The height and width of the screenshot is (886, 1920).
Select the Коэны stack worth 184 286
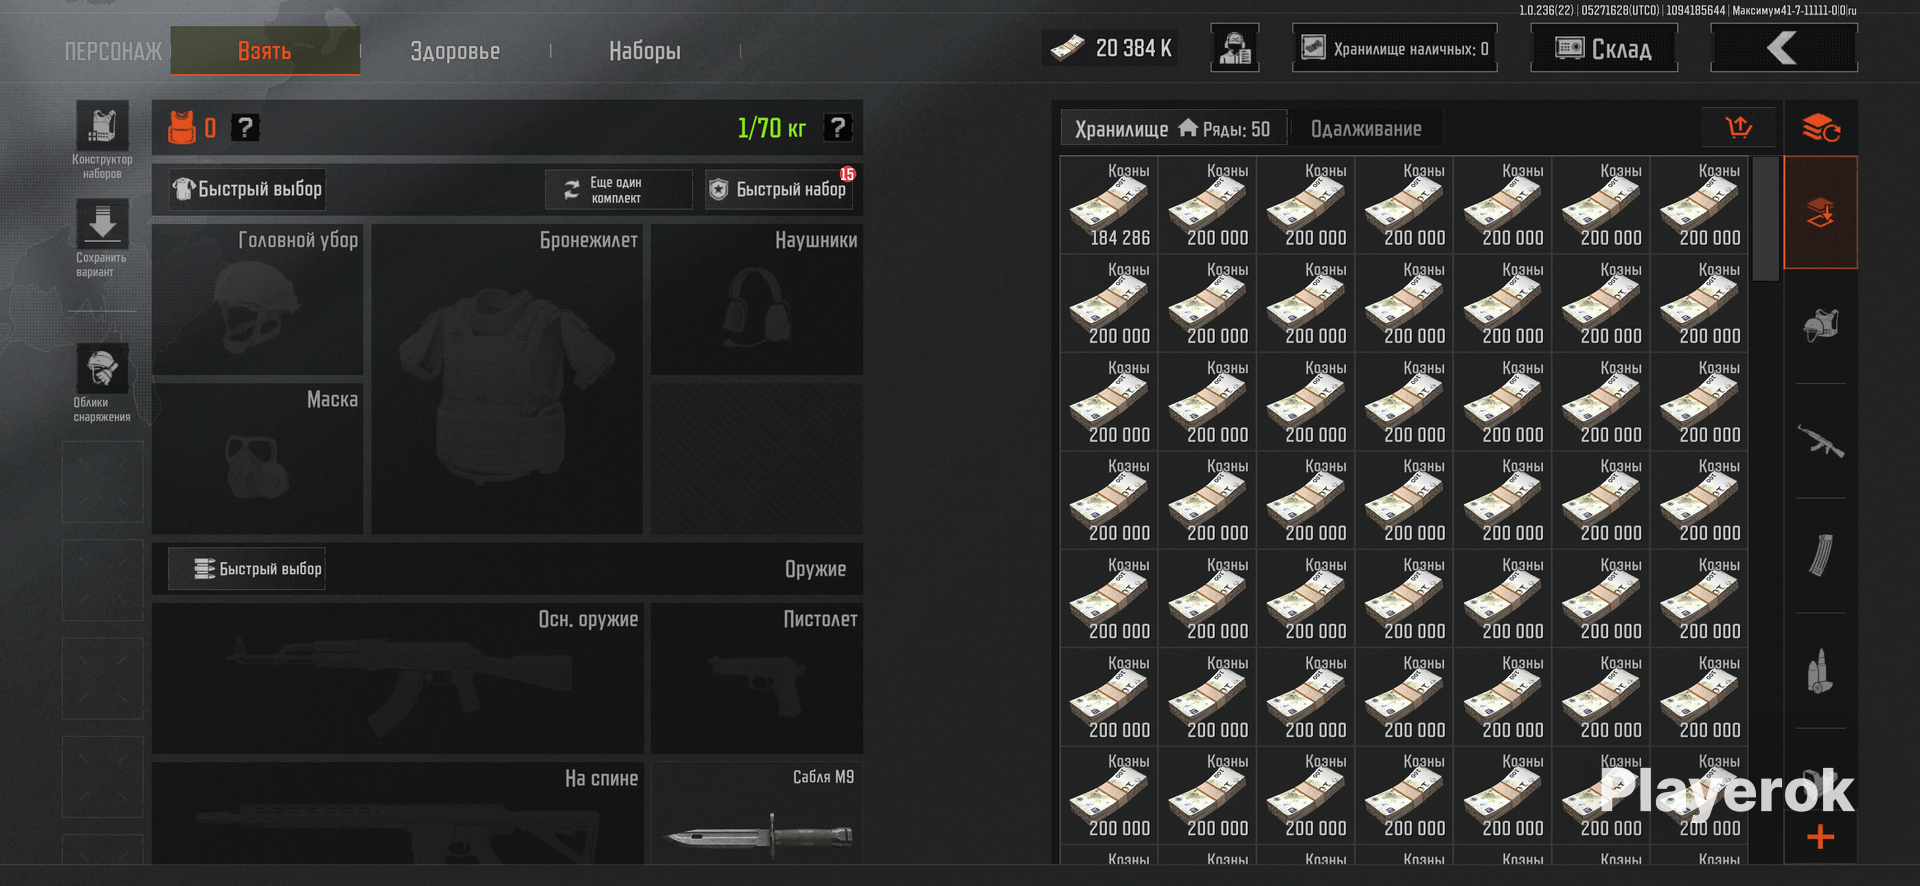click(1109, 205)
